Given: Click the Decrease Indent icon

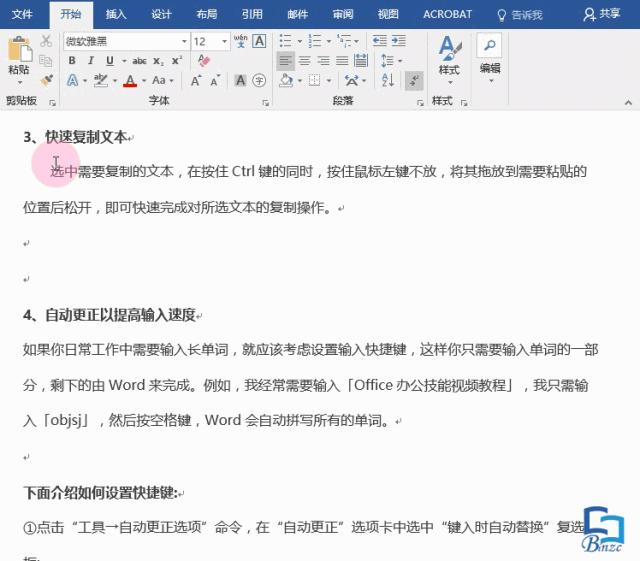Looking at the screenshot, I should point(380,41).
